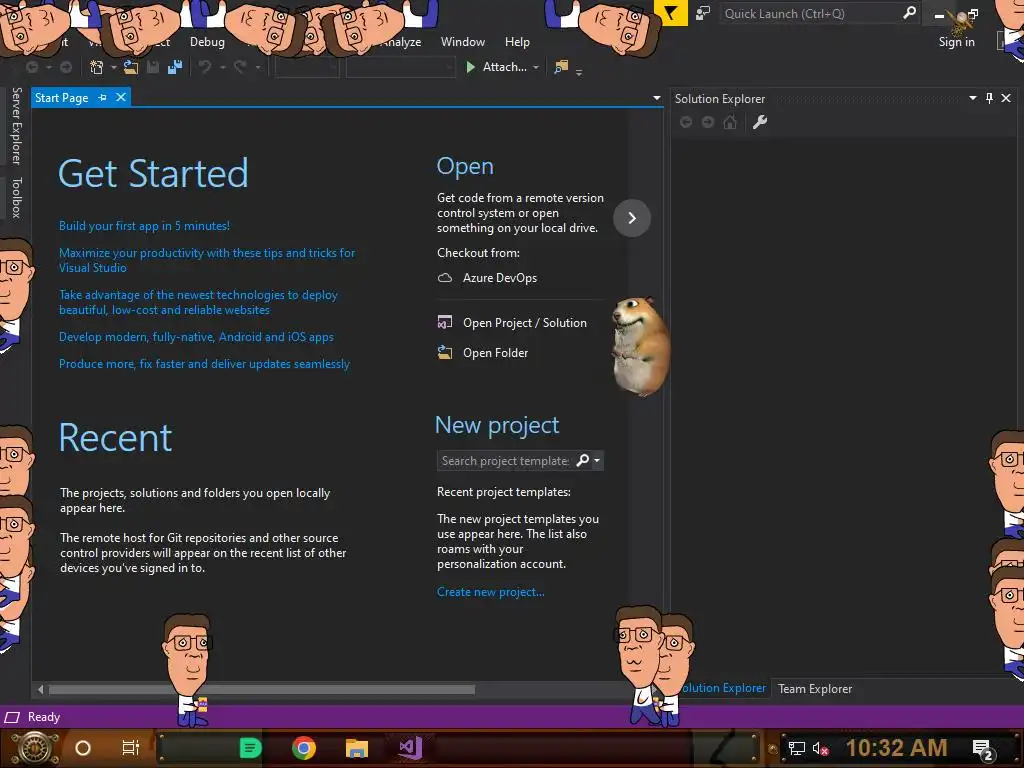Image resolution: width=1024 pixels, height=768 pixels.
Task: Click the Navigate Forward toolbar icon
Action: 66,67
